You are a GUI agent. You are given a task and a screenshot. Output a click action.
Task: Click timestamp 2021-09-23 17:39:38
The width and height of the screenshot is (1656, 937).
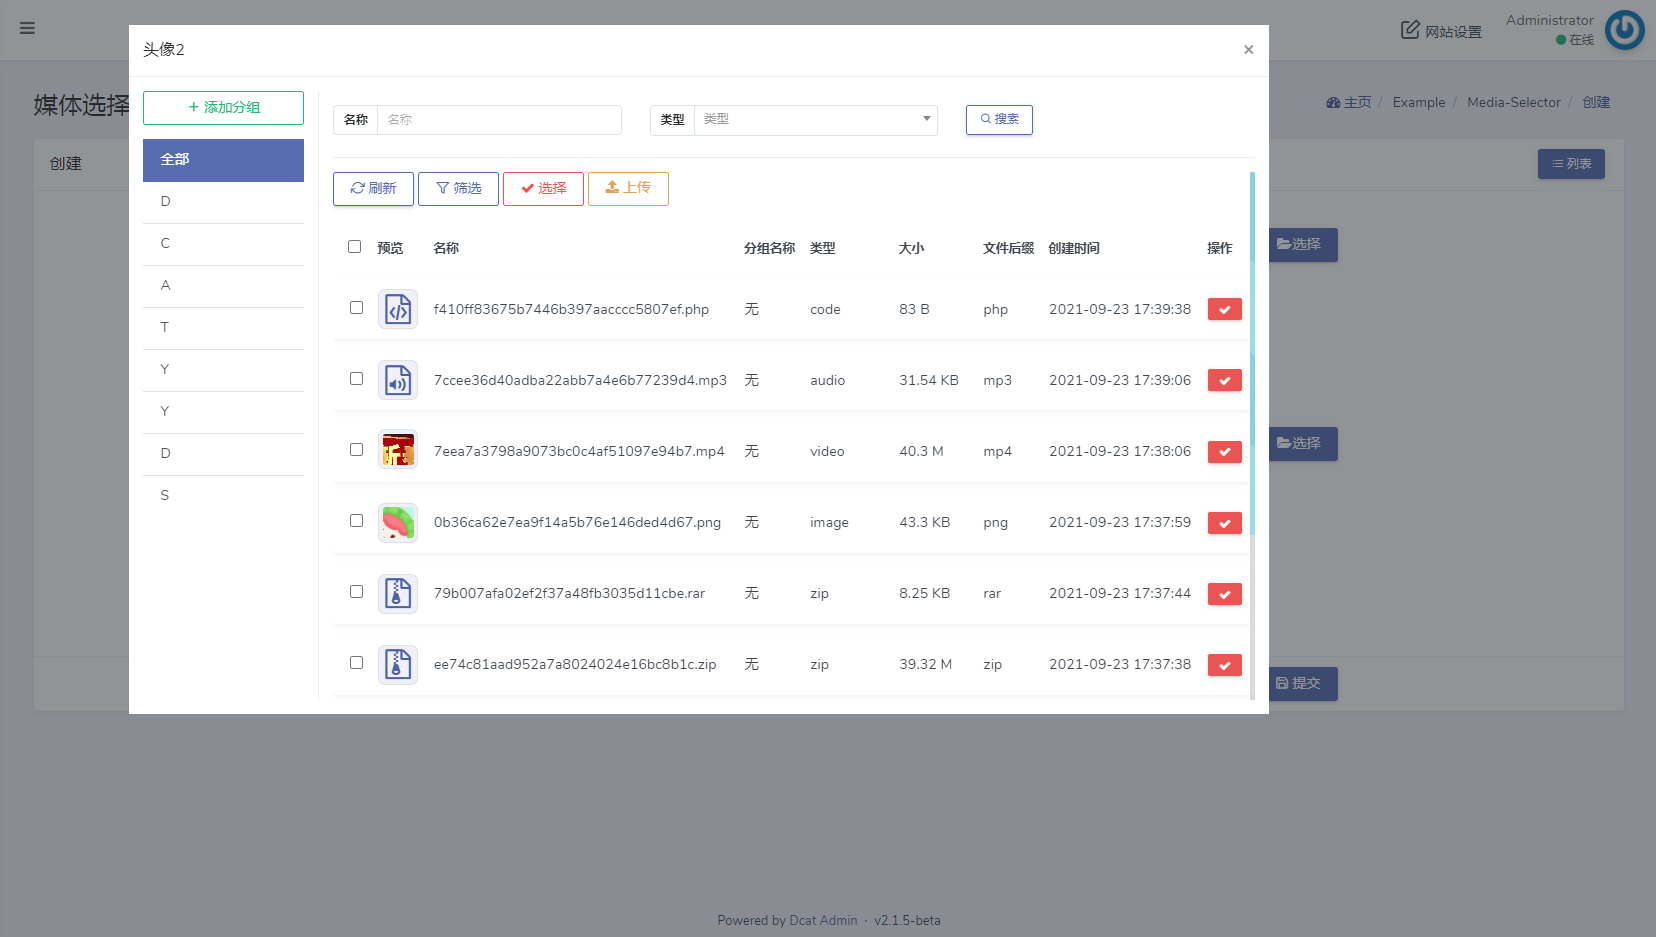tap(1120, 310)
